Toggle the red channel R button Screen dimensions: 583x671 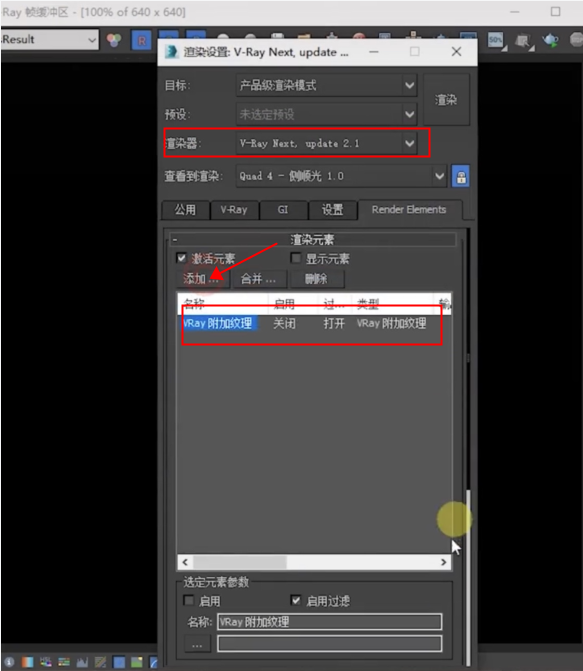click(142, 40)
